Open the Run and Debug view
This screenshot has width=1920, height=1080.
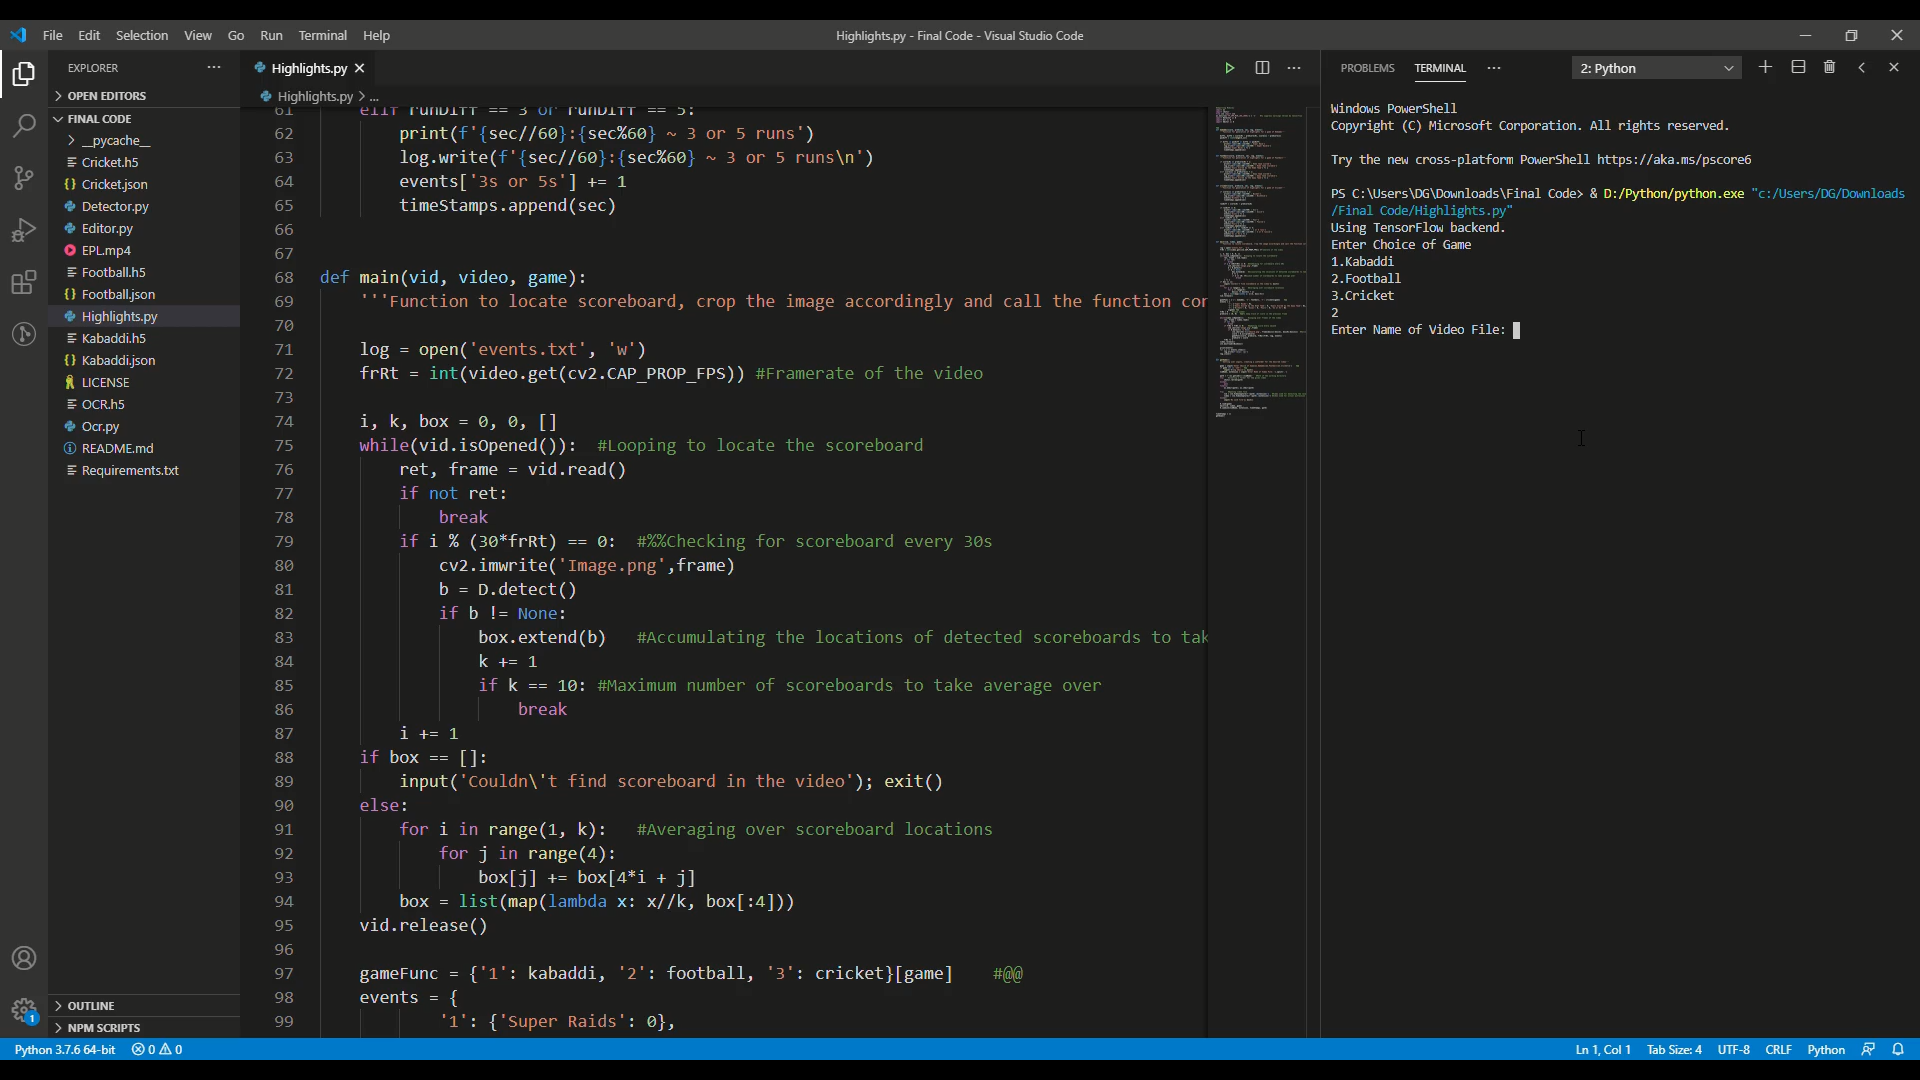24,230
